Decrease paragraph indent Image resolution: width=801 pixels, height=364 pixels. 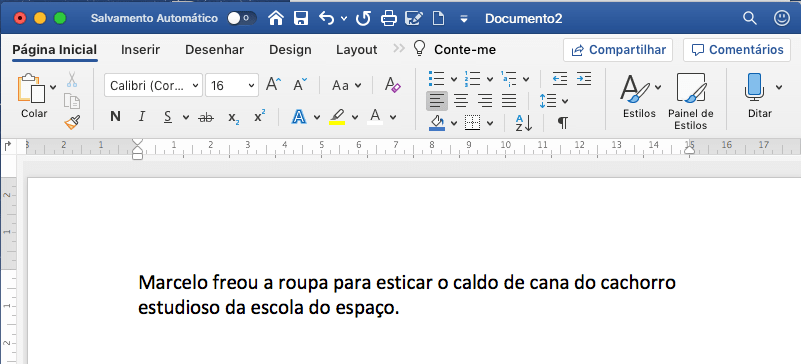[560, 79]
